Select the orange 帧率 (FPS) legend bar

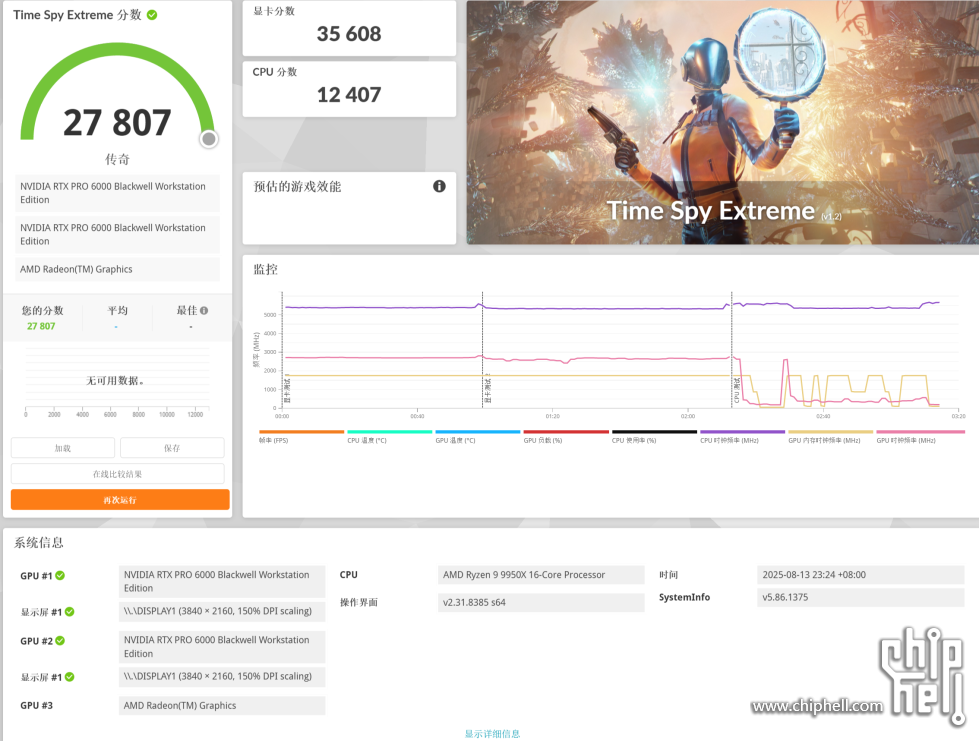(x=302, y=431)
